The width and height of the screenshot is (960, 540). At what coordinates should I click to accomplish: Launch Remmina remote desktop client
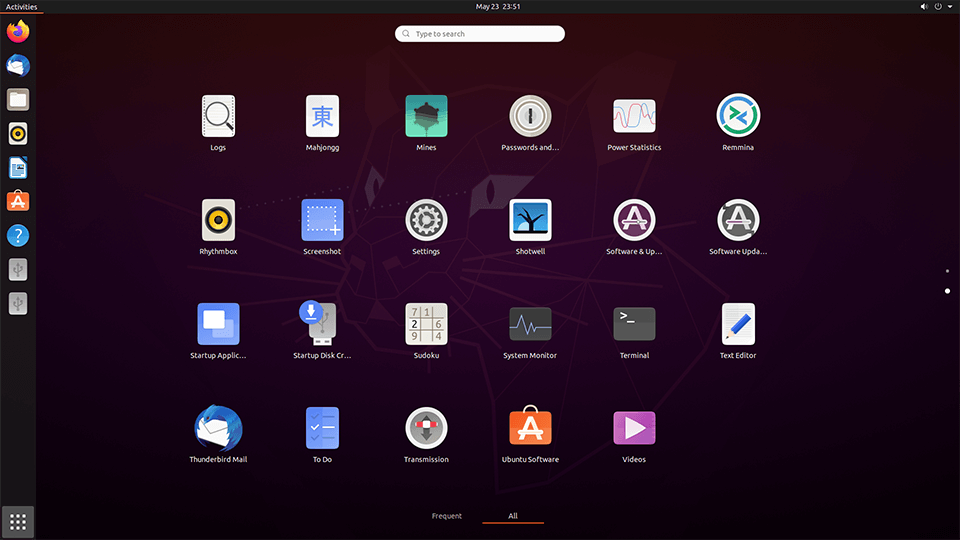pyautogui.click(x=738, y=116)
